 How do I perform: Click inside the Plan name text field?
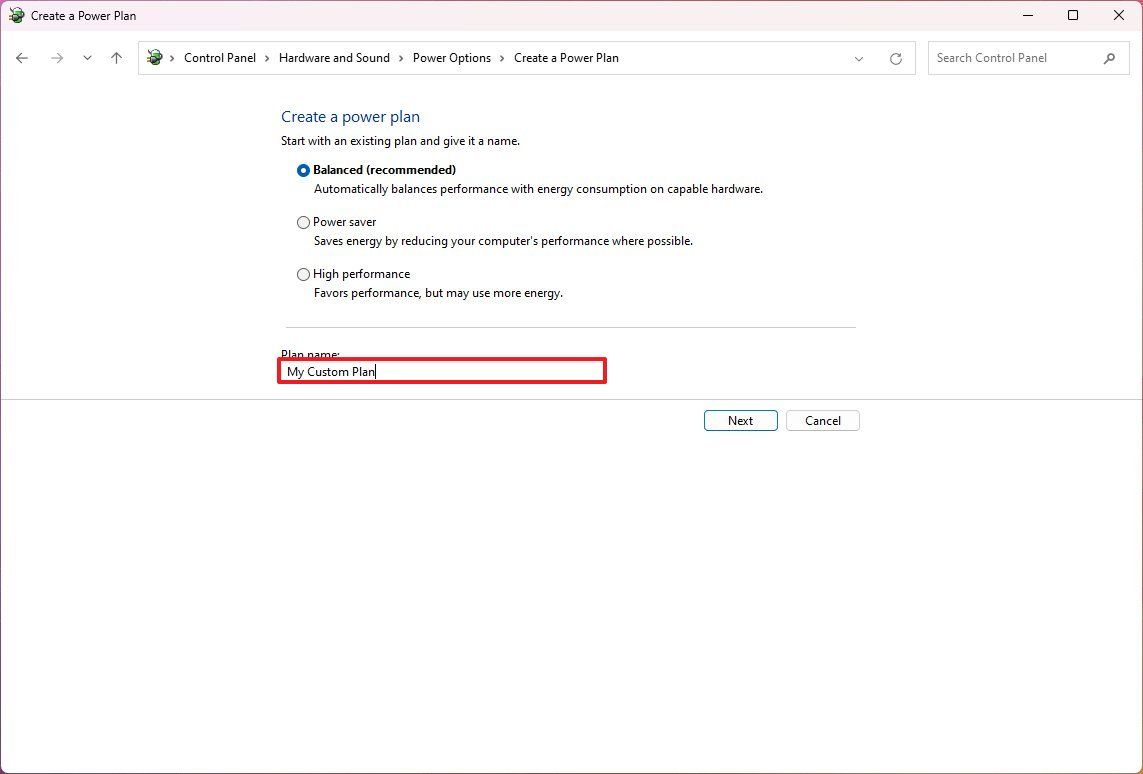point(442,370)
